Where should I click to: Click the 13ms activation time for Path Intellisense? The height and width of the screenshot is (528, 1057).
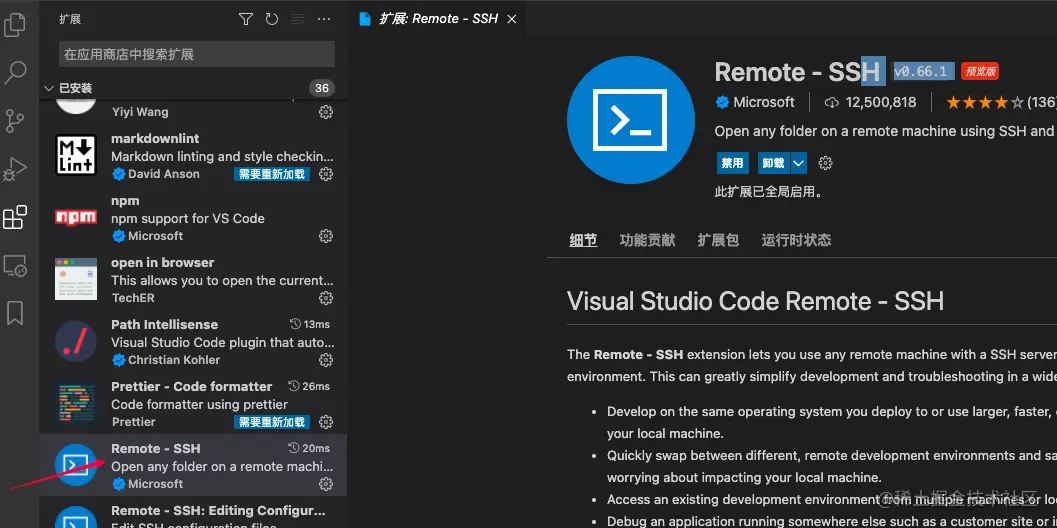[309, 324]
